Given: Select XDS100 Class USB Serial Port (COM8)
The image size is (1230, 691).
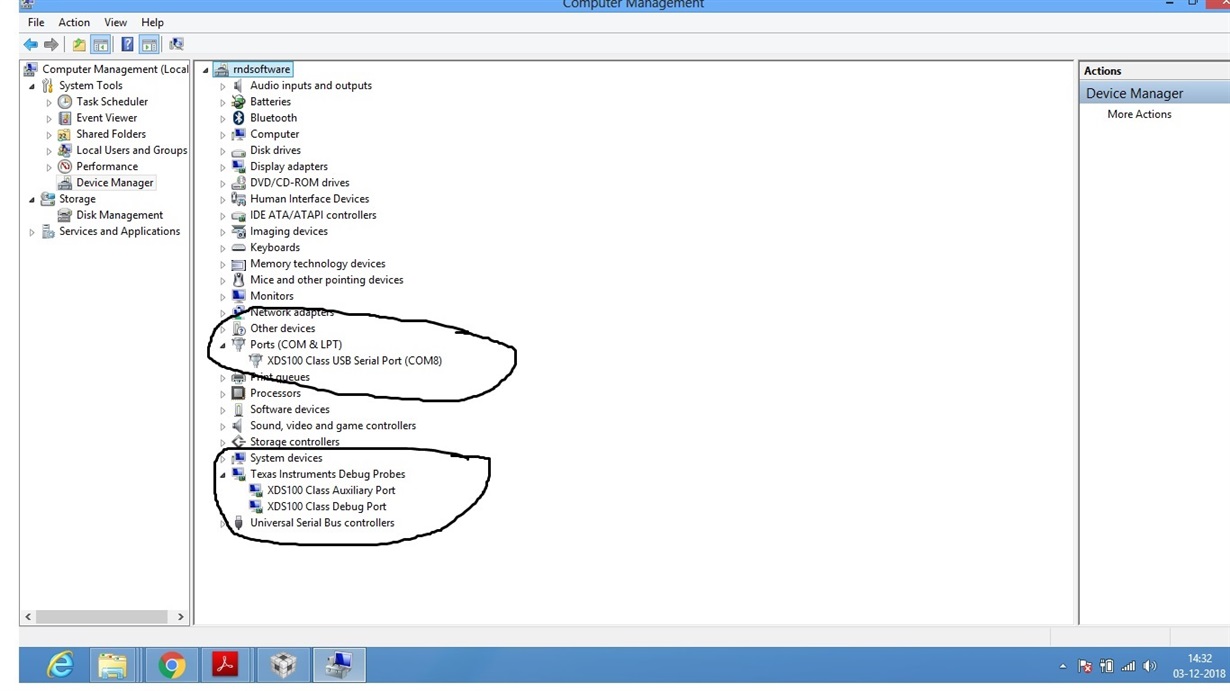Looking at the screenshot, I should pyautogui.click(x=354, y=361).
